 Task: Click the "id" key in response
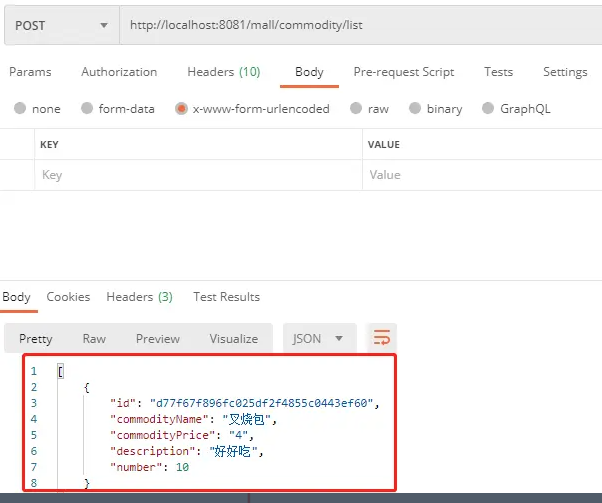(x=123, y=403)
